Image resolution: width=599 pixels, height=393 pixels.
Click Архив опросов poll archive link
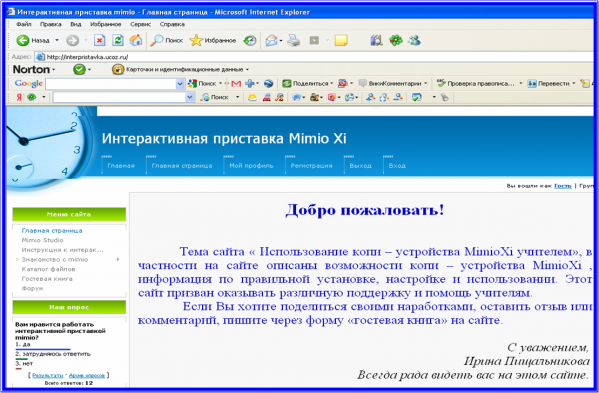(x=87, y=375)
